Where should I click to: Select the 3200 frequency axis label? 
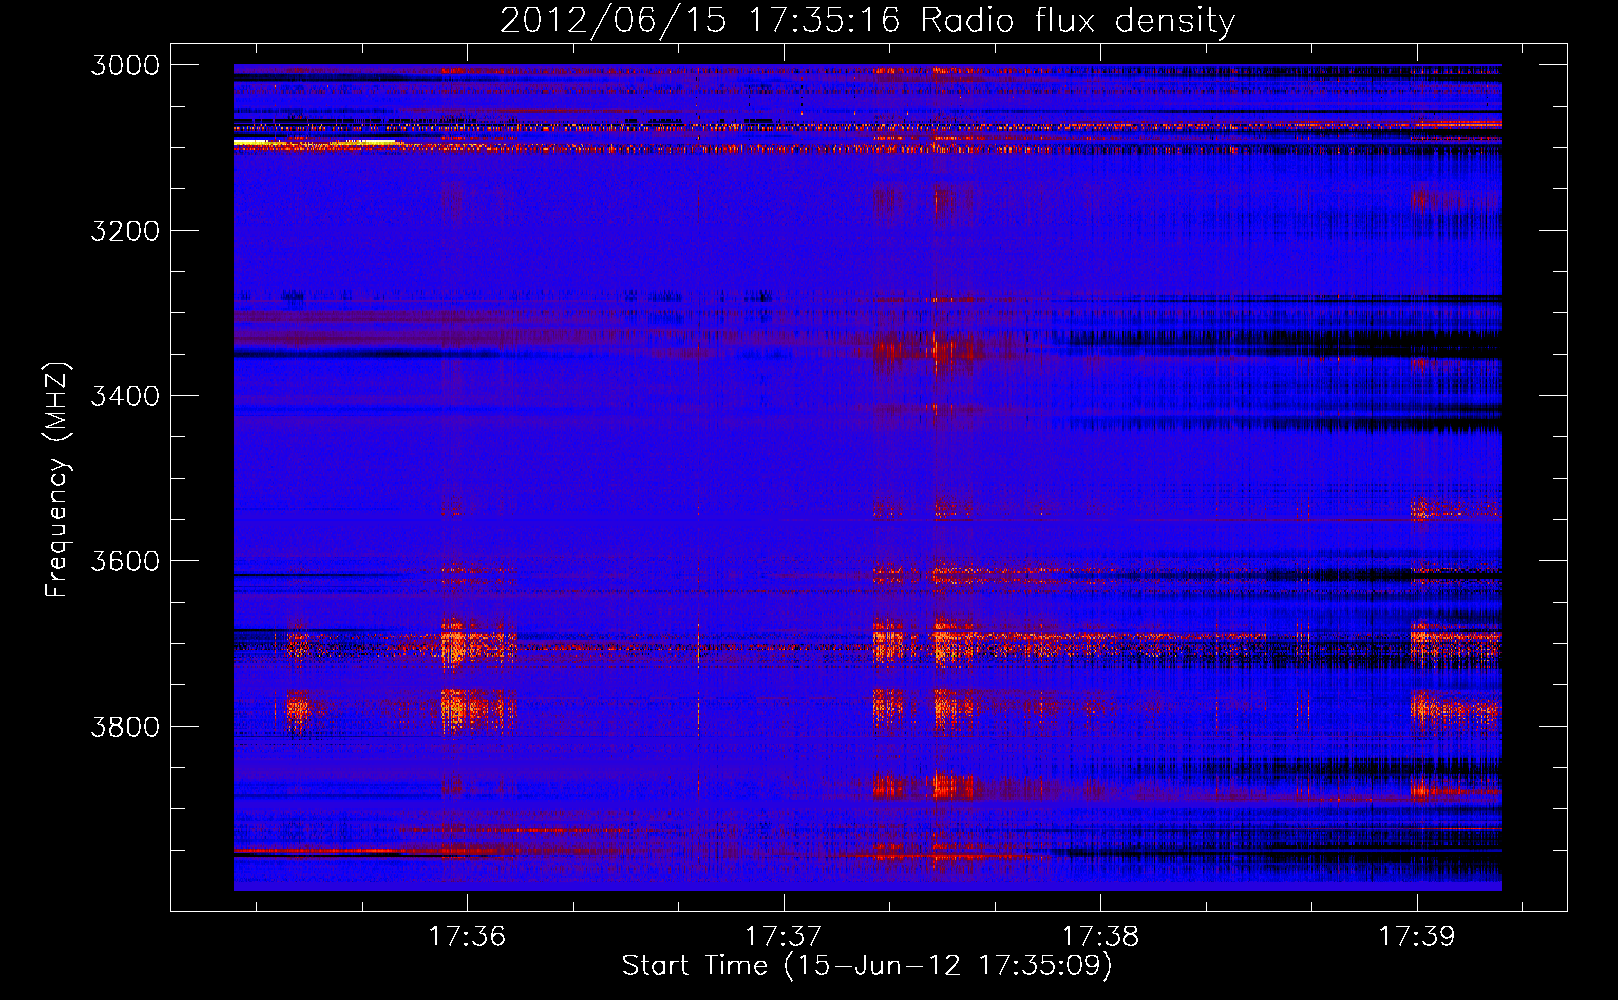(125, 231)
